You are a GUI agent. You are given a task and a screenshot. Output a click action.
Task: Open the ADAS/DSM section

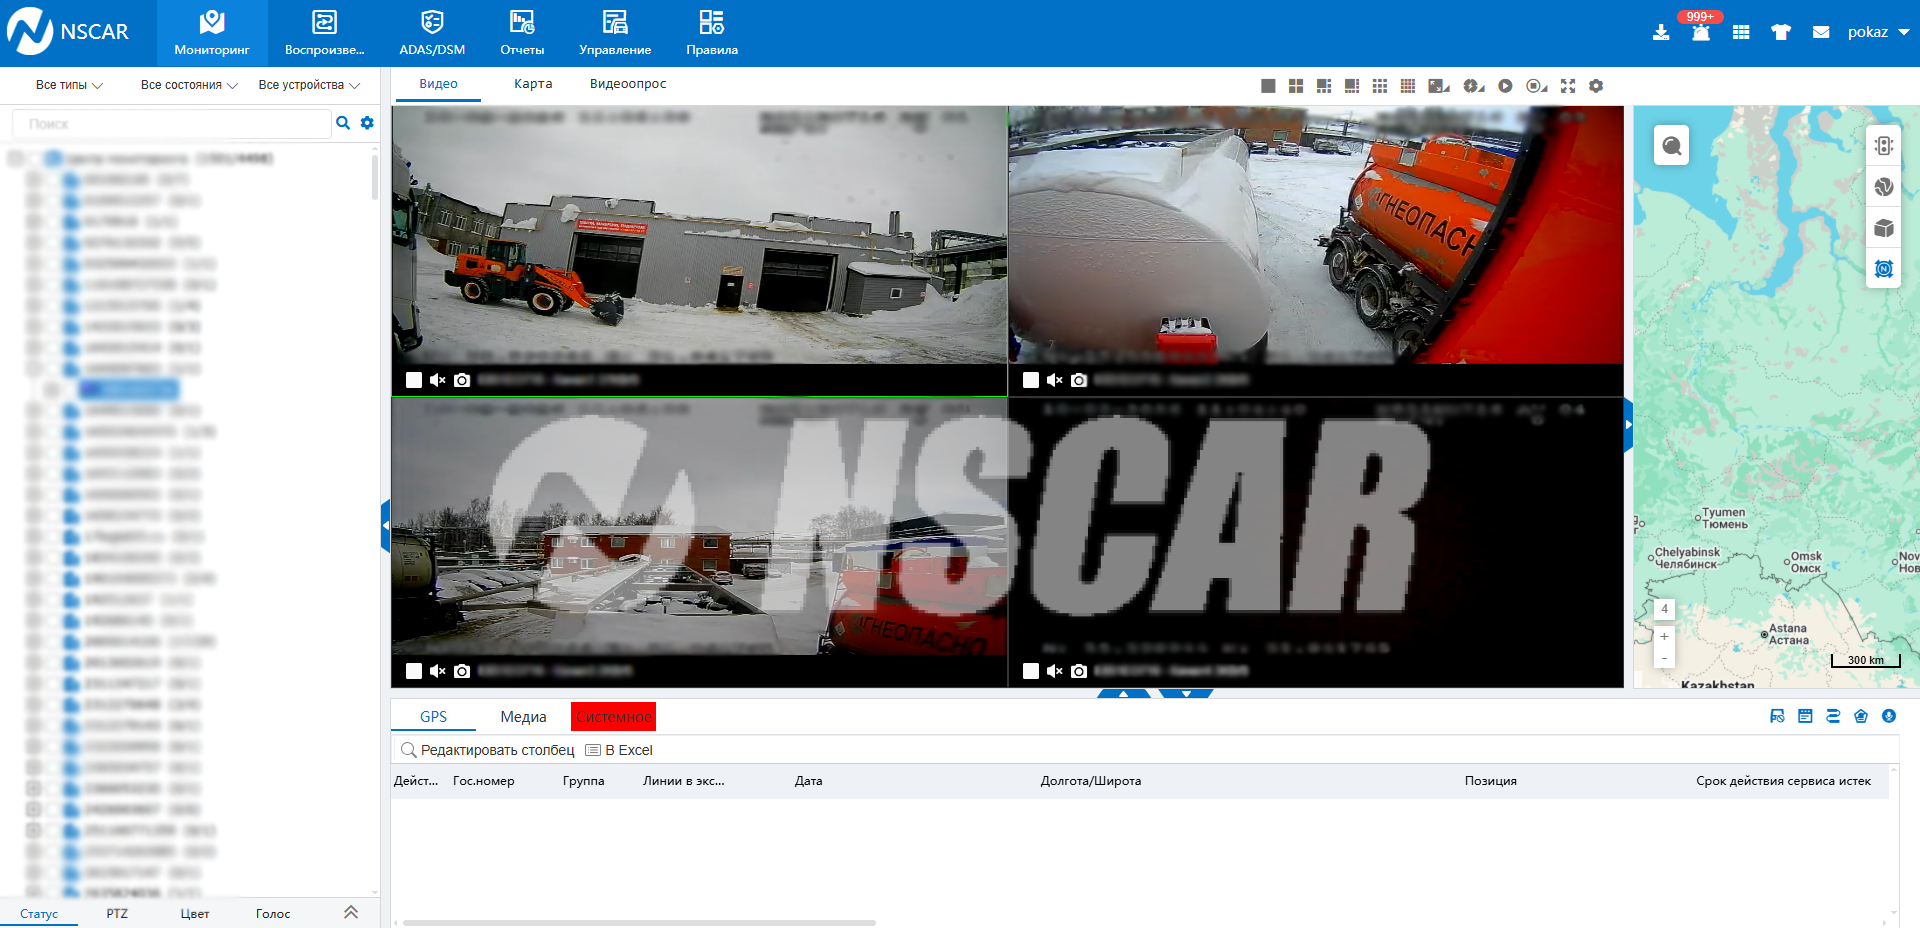432,33
